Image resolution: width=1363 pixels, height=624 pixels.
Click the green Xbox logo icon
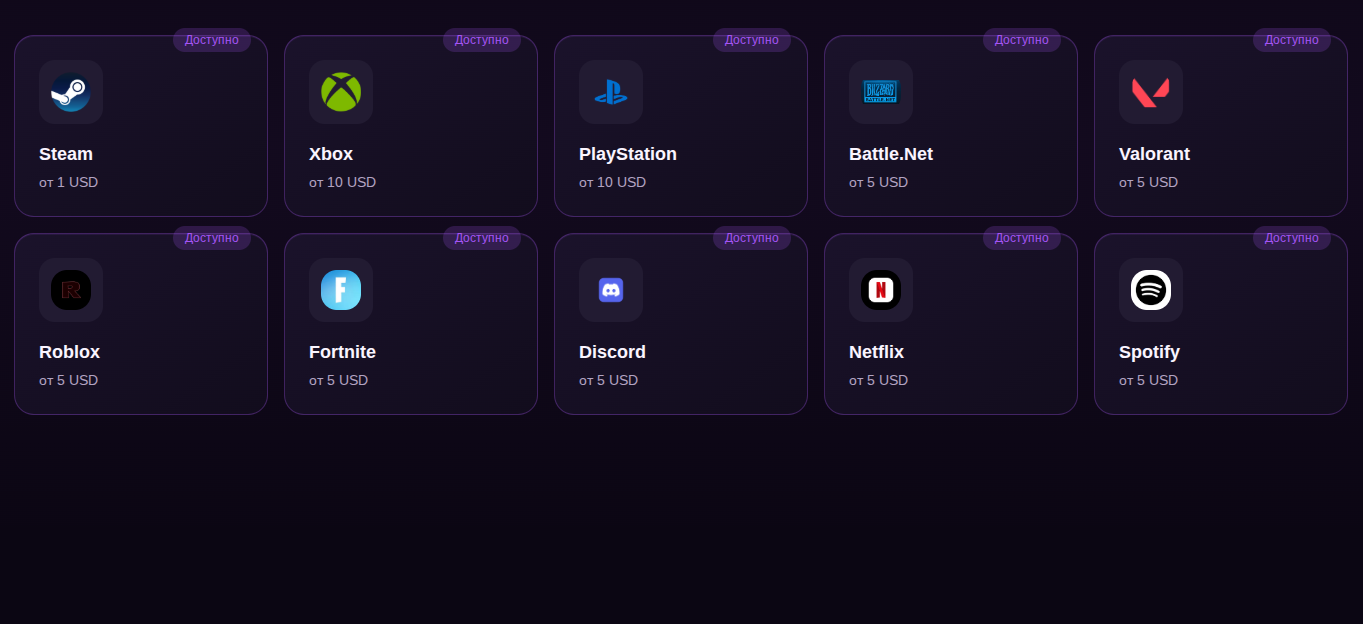(341, 92)
